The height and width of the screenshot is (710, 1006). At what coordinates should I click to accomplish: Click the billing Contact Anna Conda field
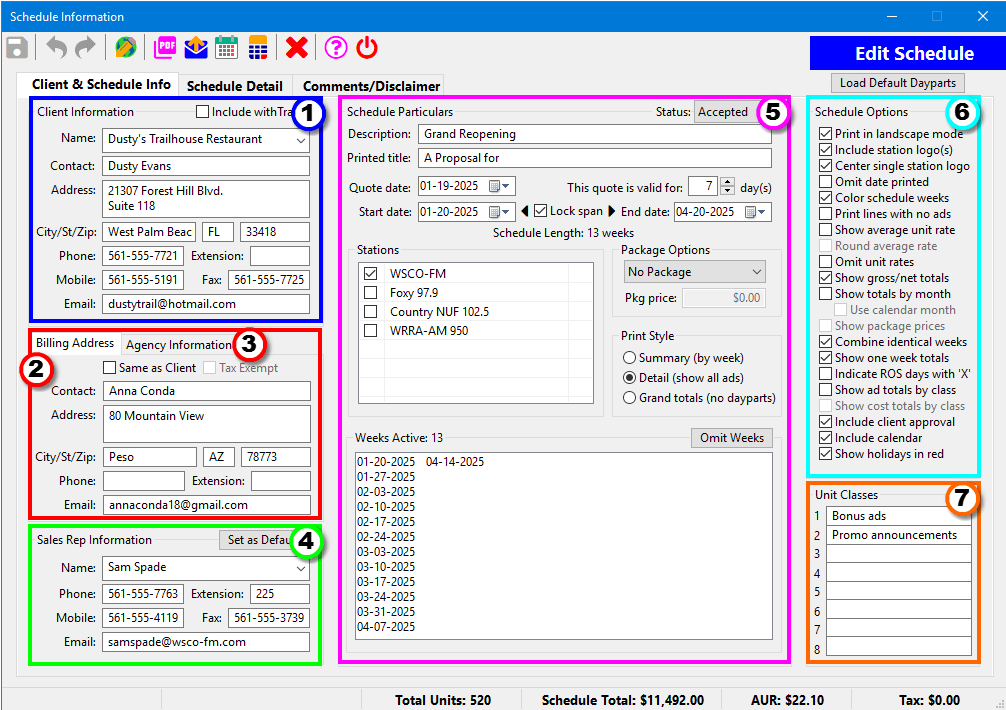tap(207, 391)
